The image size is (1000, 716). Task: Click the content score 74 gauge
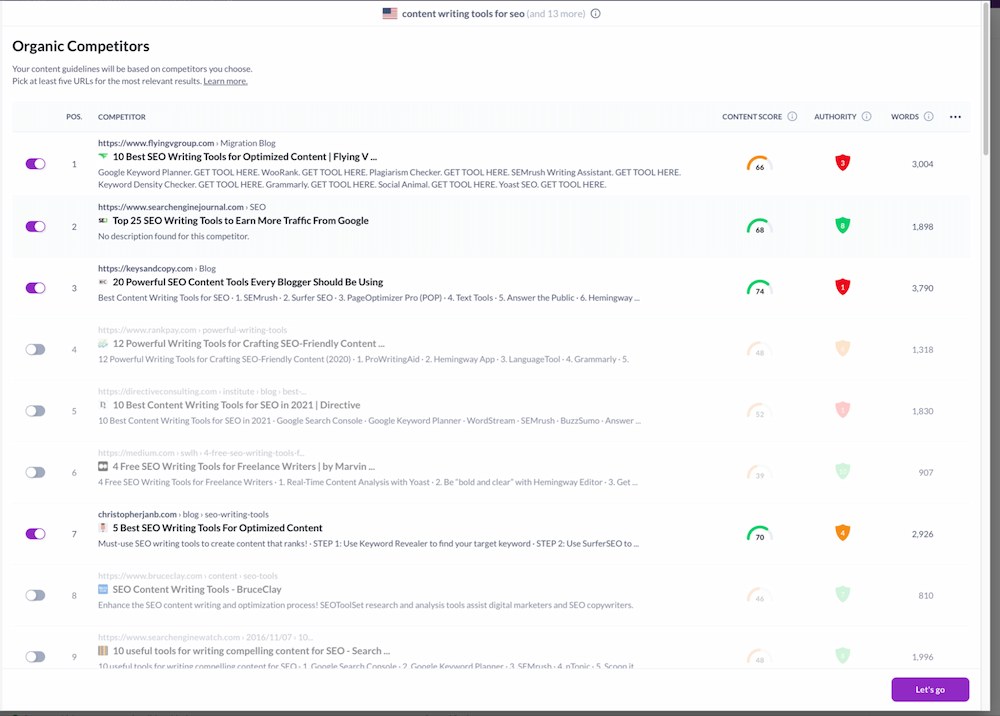coord(760,288)
